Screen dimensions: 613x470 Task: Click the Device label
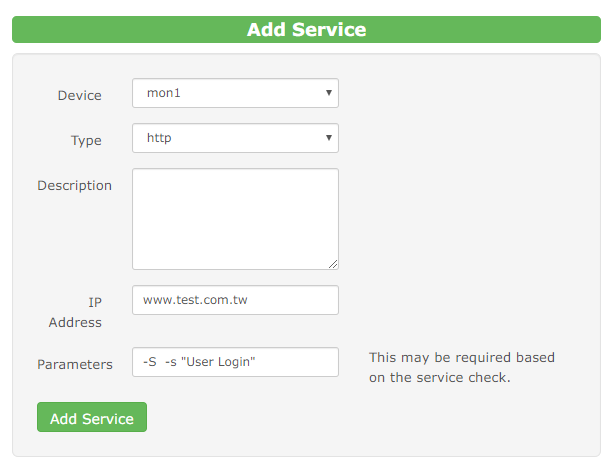(x=79, y=95)
